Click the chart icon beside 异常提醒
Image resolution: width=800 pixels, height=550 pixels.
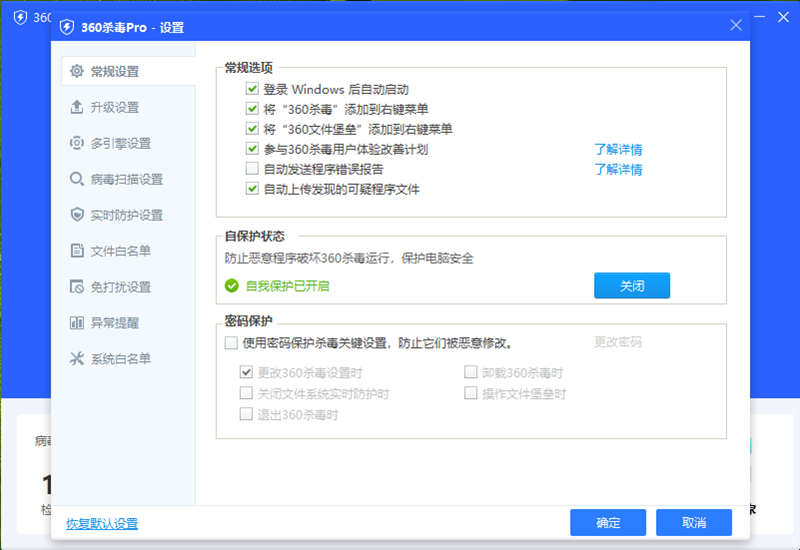[x=76, y=323]
